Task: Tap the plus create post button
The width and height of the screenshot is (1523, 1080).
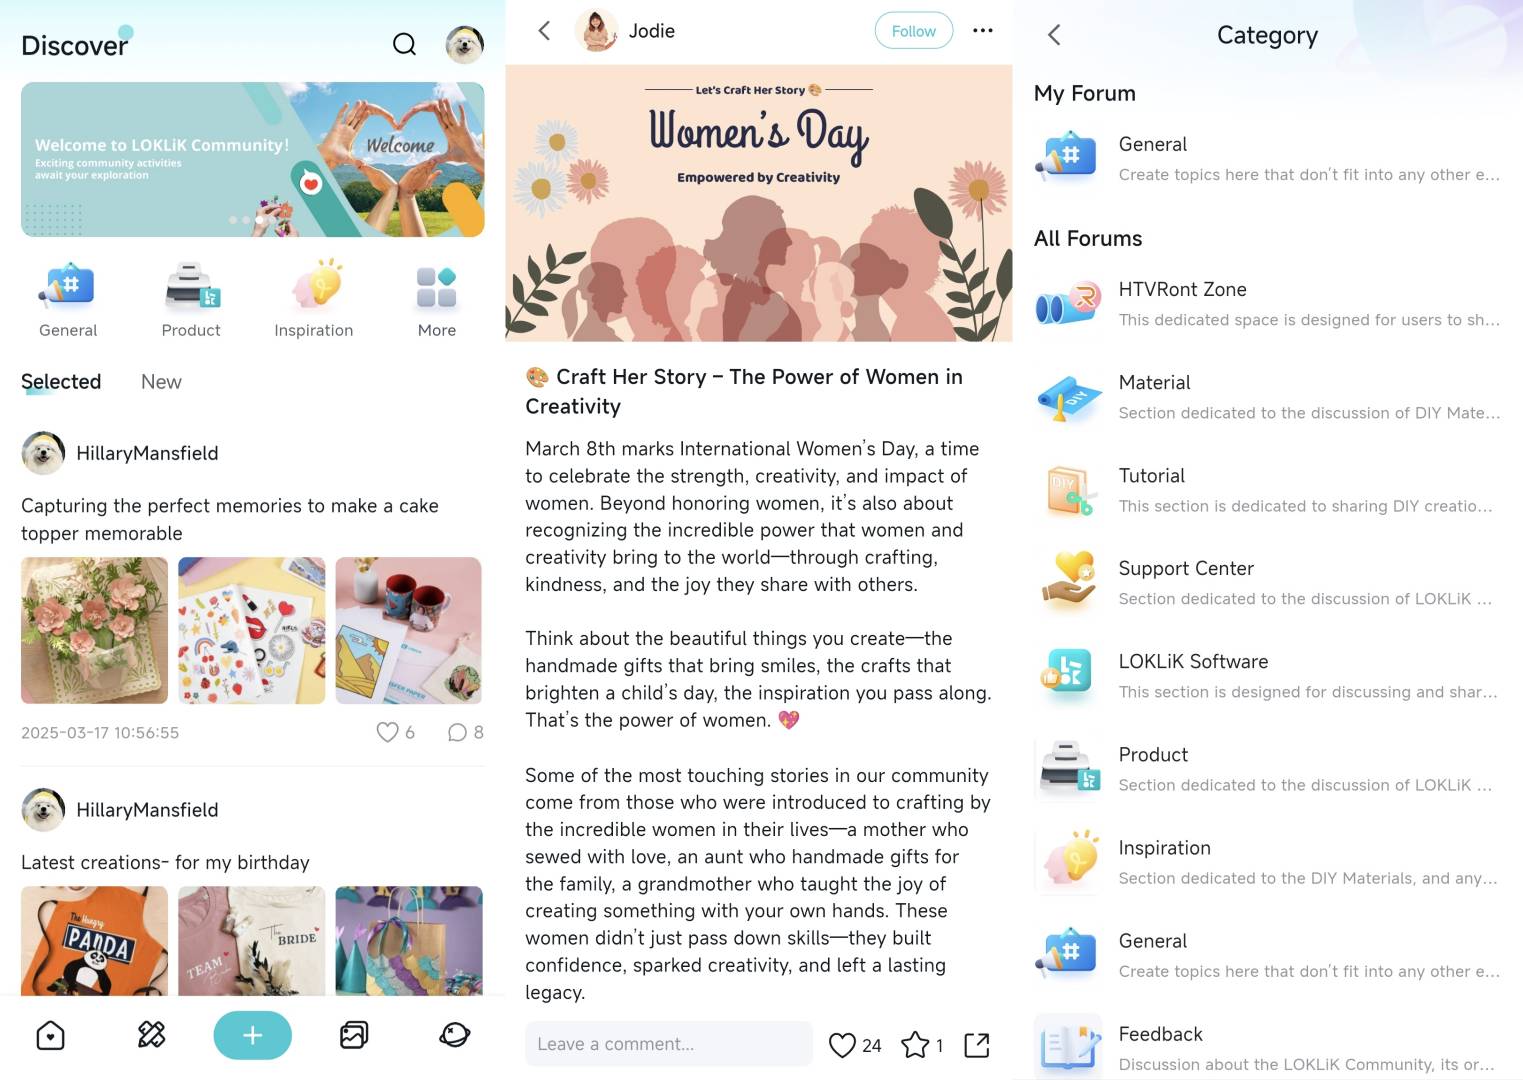Action: [x=252, y=1035]
